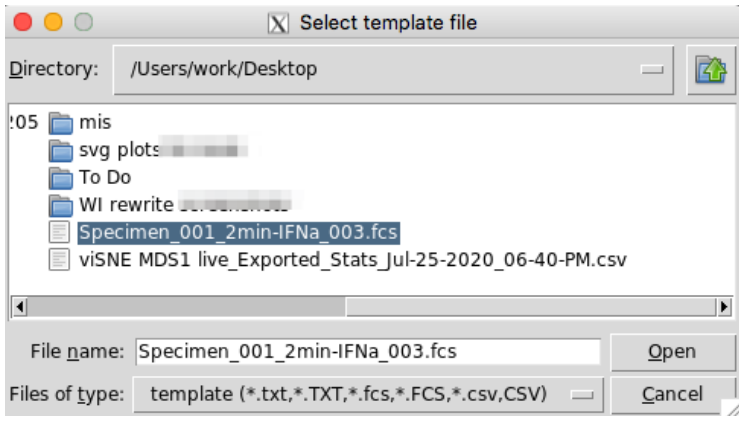Click the X11 icon in title bar
The height and width of the screenshot is (424, 745).
click(x=278, y=23)
